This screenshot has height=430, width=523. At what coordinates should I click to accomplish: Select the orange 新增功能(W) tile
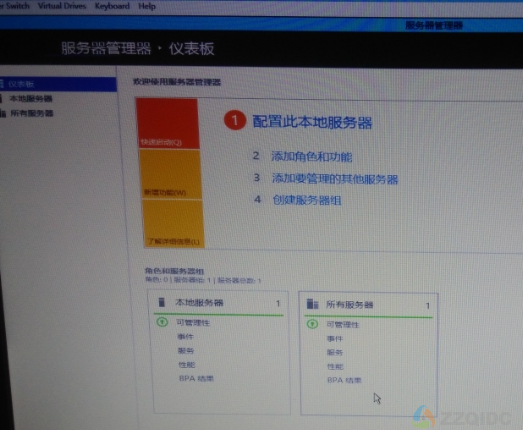[170, 174]
